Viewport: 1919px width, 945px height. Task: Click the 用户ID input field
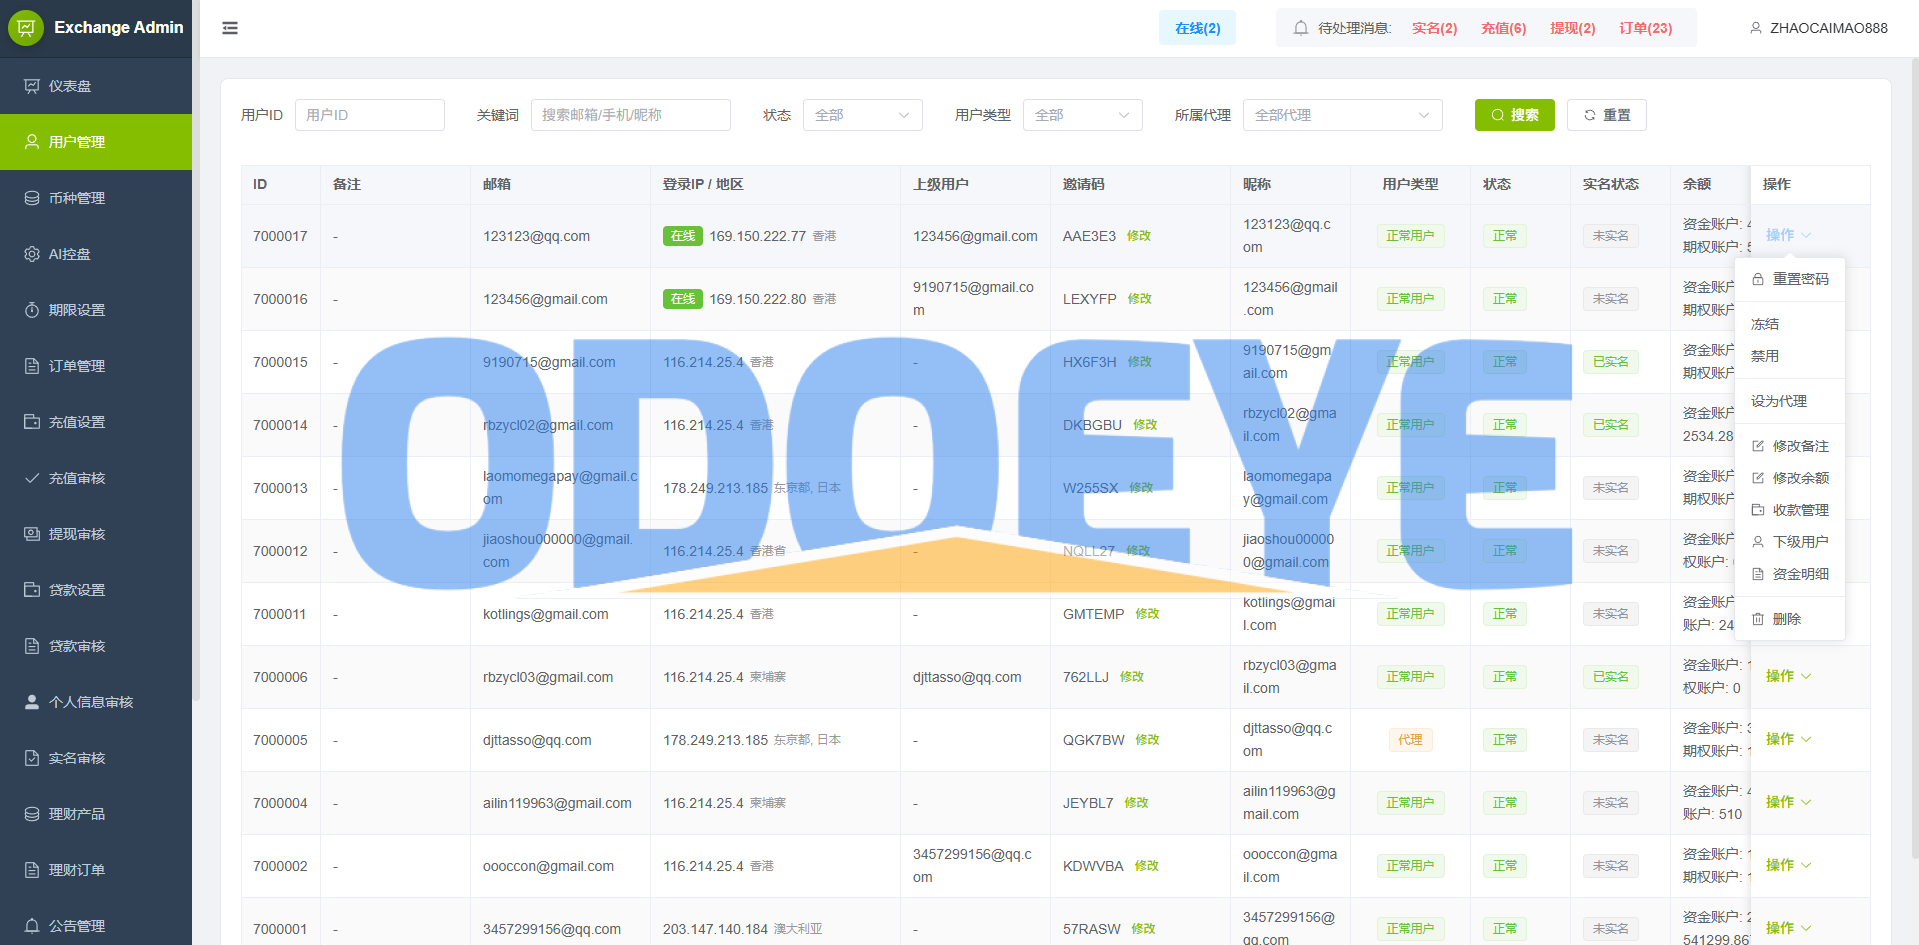[x=370, y=115]
